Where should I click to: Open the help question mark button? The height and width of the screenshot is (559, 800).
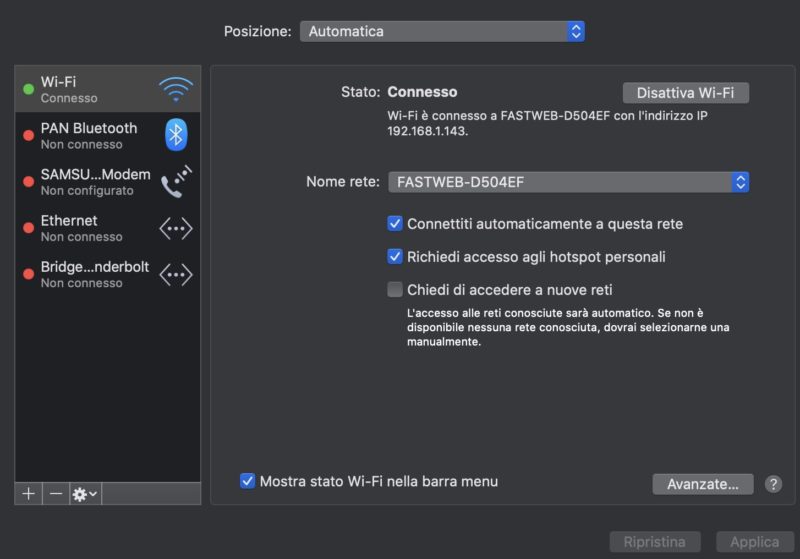[x=773, y=484]
